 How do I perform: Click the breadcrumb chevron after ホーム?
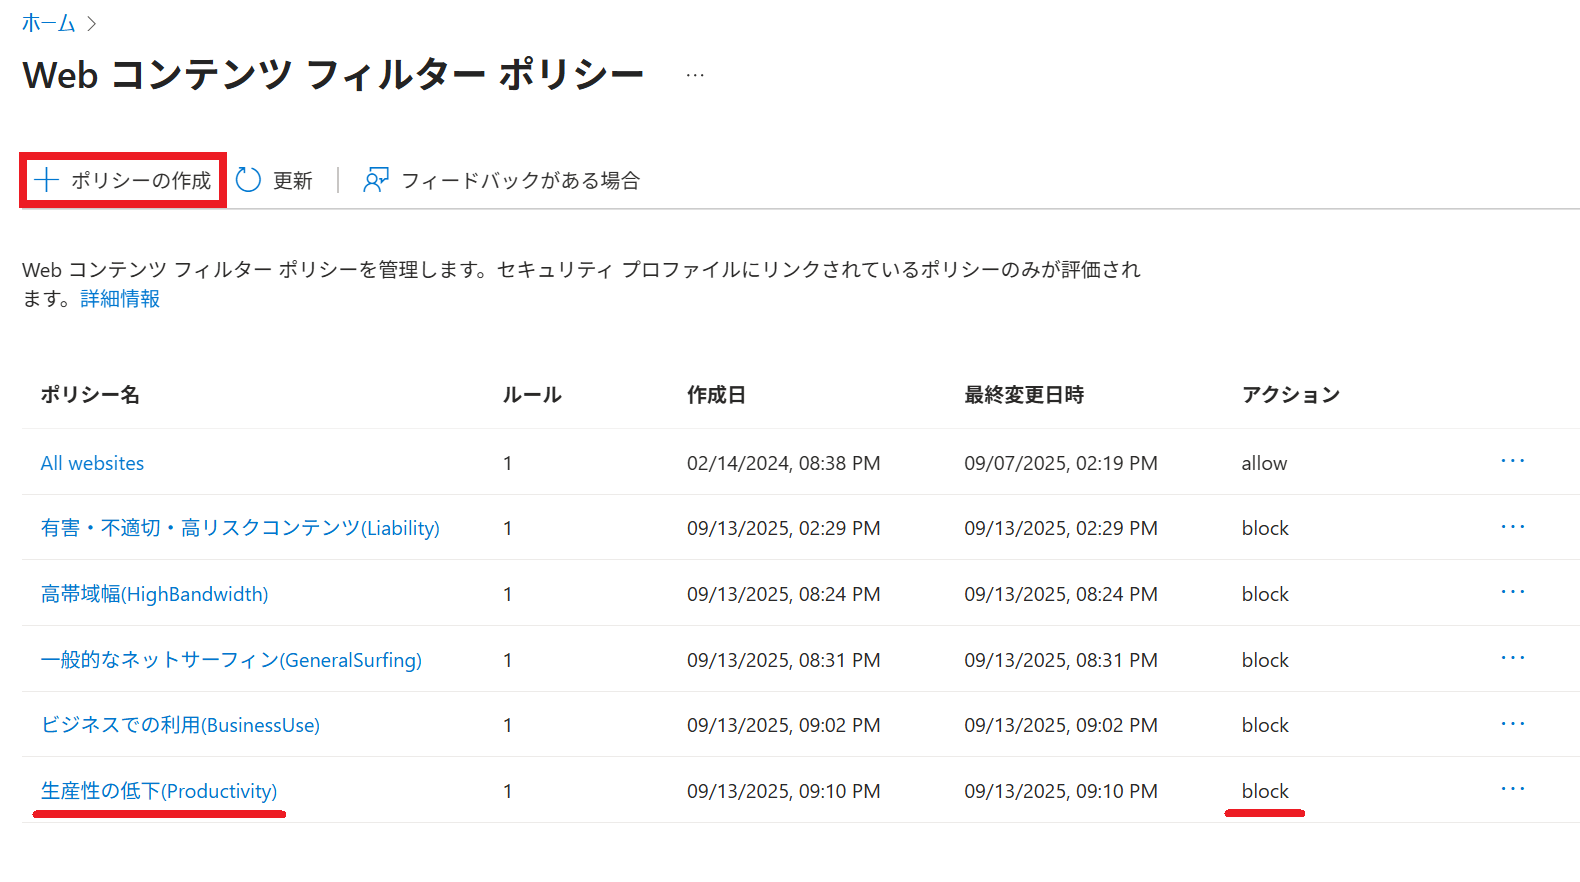[92, 23]
